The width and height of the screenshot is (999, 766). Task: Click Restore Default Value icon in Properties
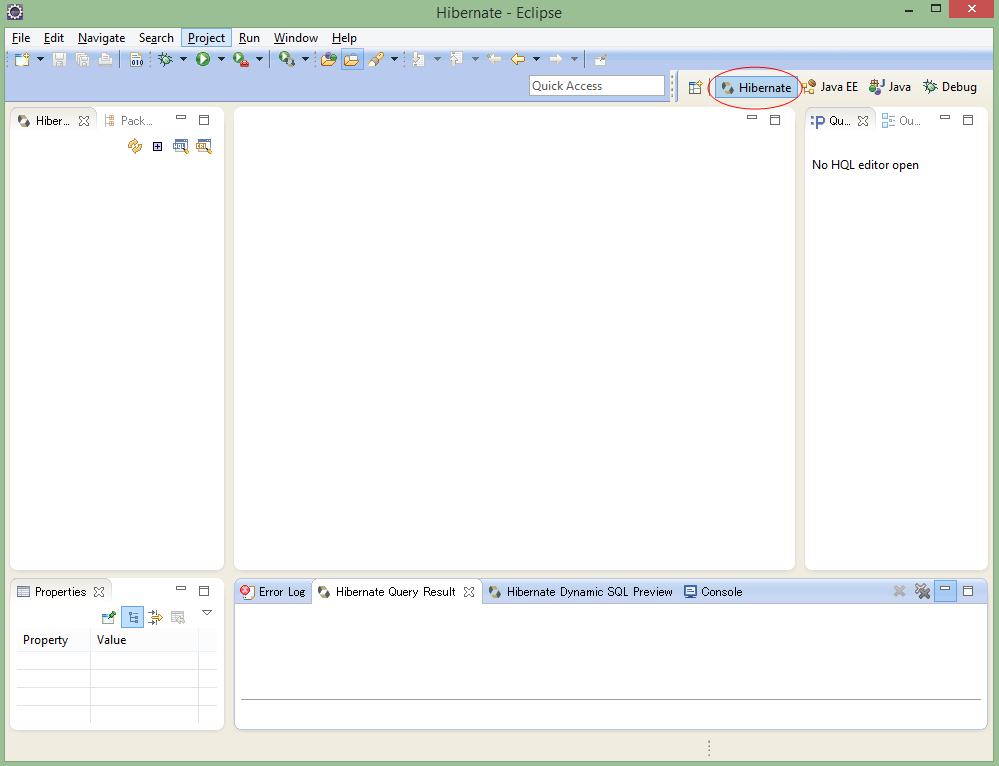pyautogui.click(x=178, y=617)
